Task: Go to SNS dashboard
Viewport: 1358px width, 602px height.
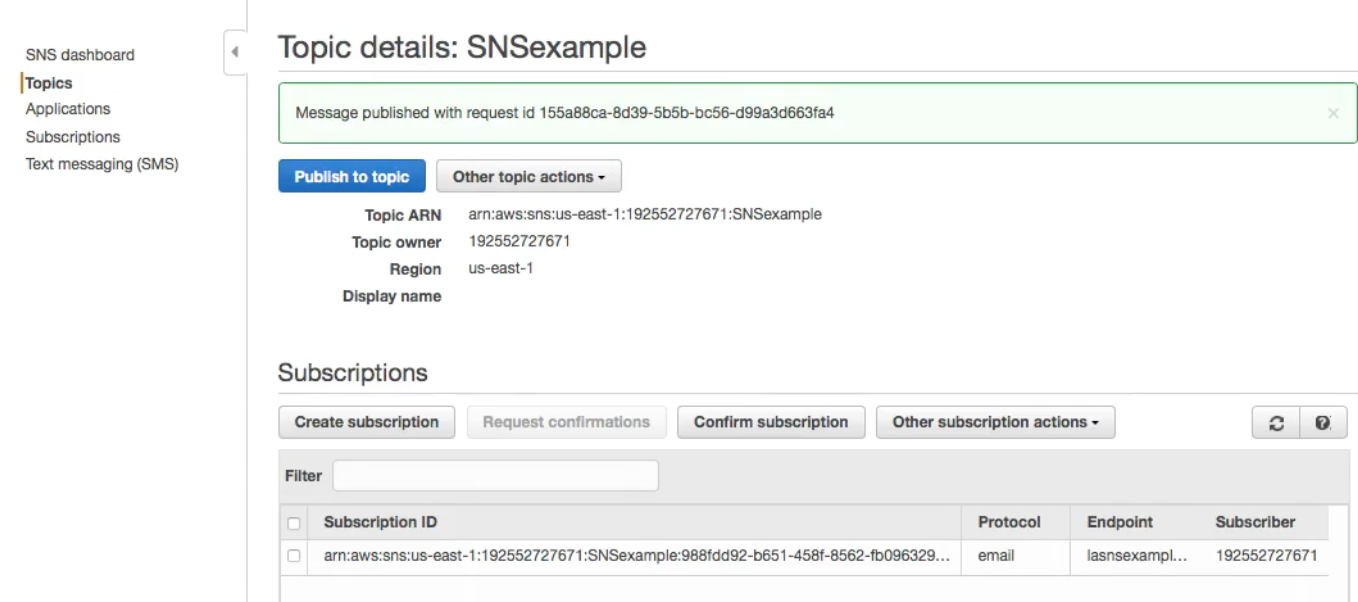Action: pos(80,55)
